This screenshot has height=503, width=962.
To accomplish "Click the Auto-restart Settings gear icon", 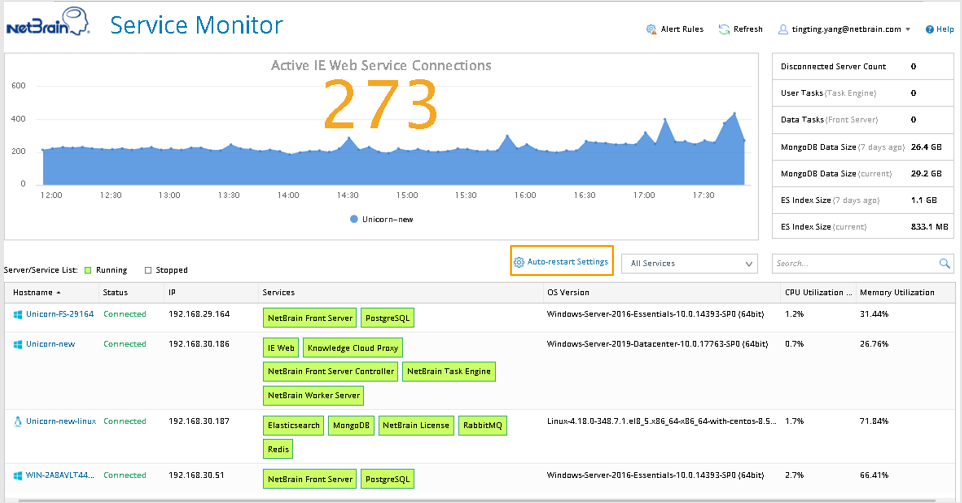I will [518, 262].
